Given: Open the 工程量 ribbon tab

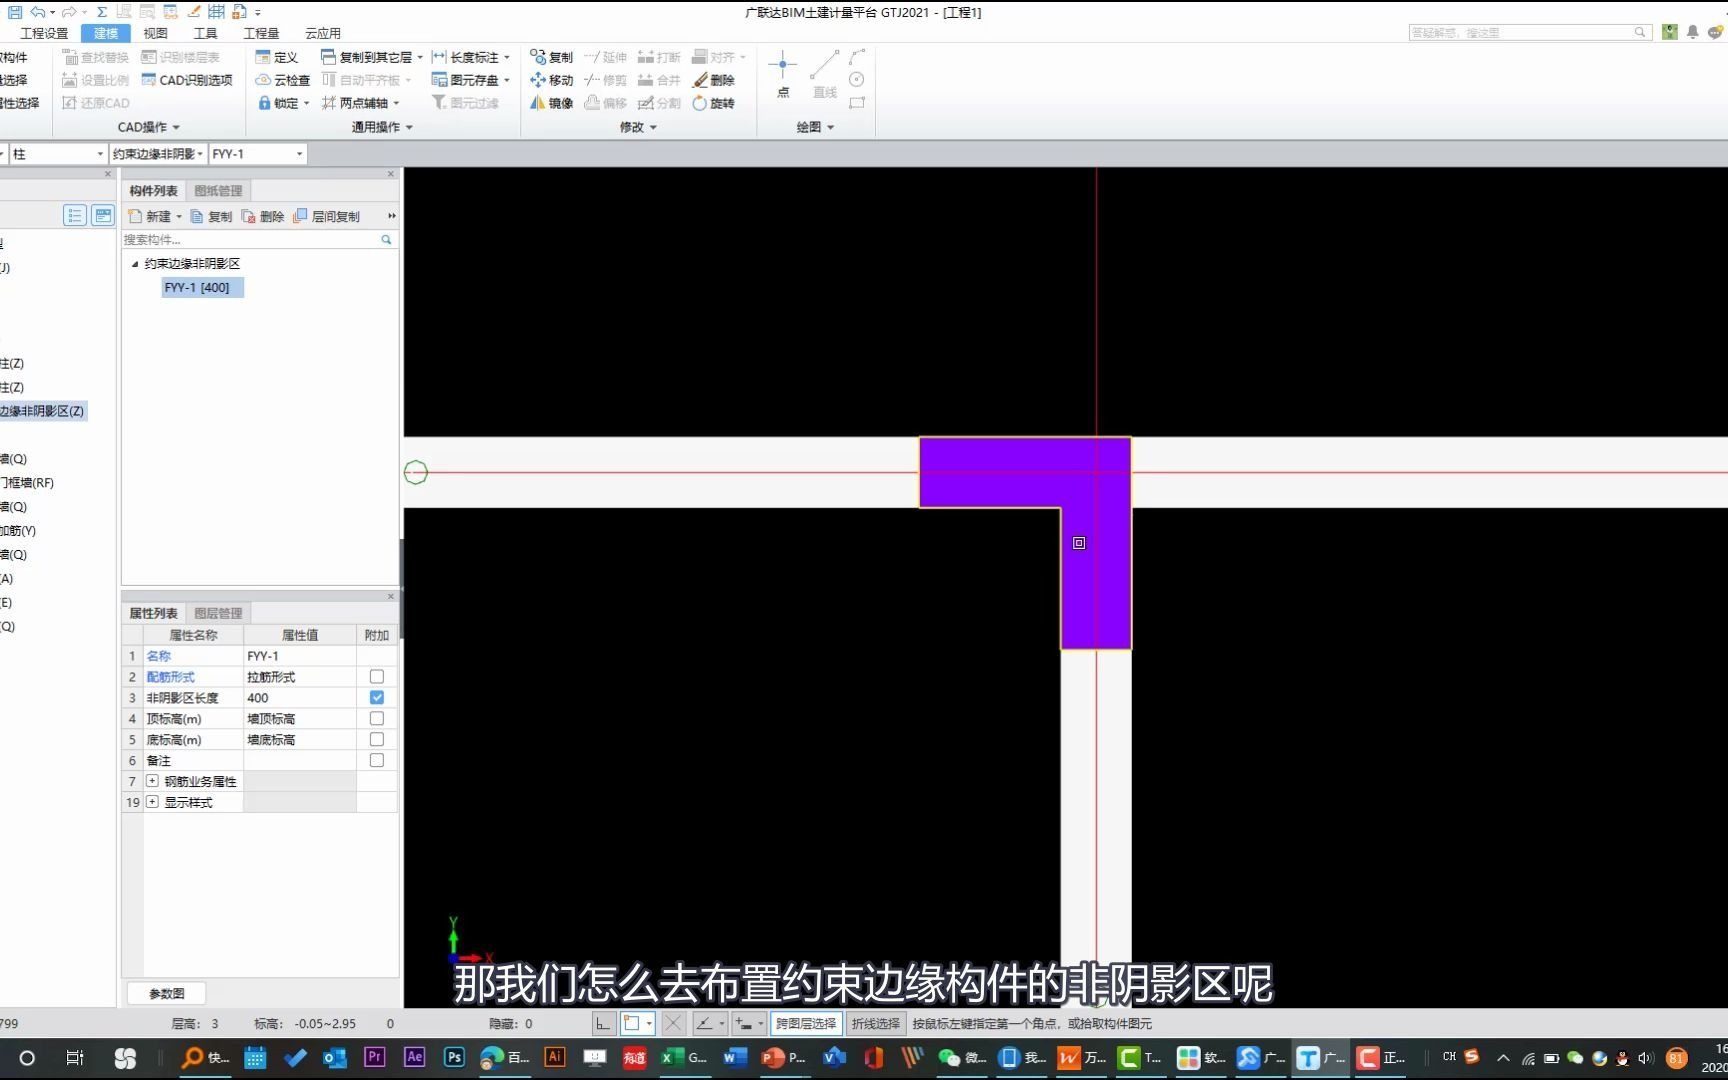Looking at the screenshot, I should (262, 33).
